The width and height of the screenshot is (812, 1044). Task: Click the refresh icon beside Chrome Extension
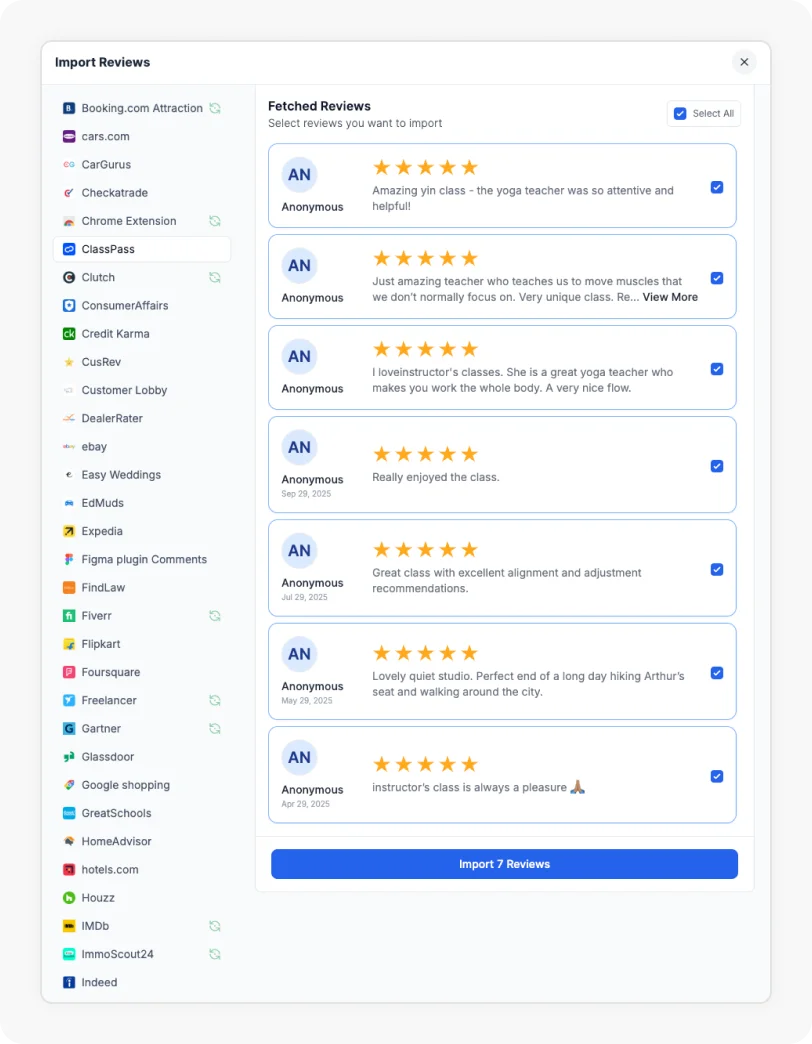coord(215,221)
